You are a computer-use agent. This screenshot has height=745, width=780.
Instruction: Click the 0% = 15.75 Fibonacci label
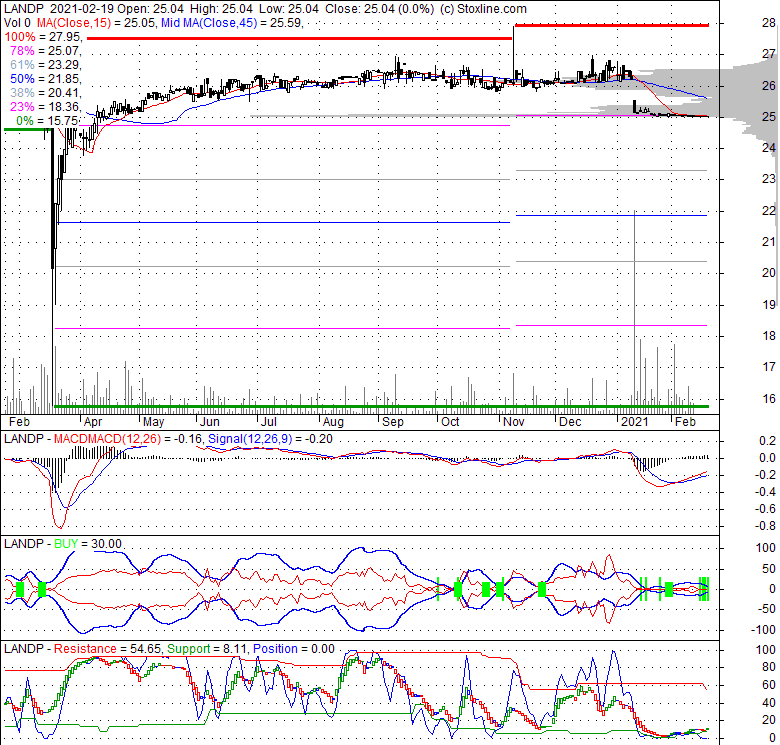click(x=47, y=121)
